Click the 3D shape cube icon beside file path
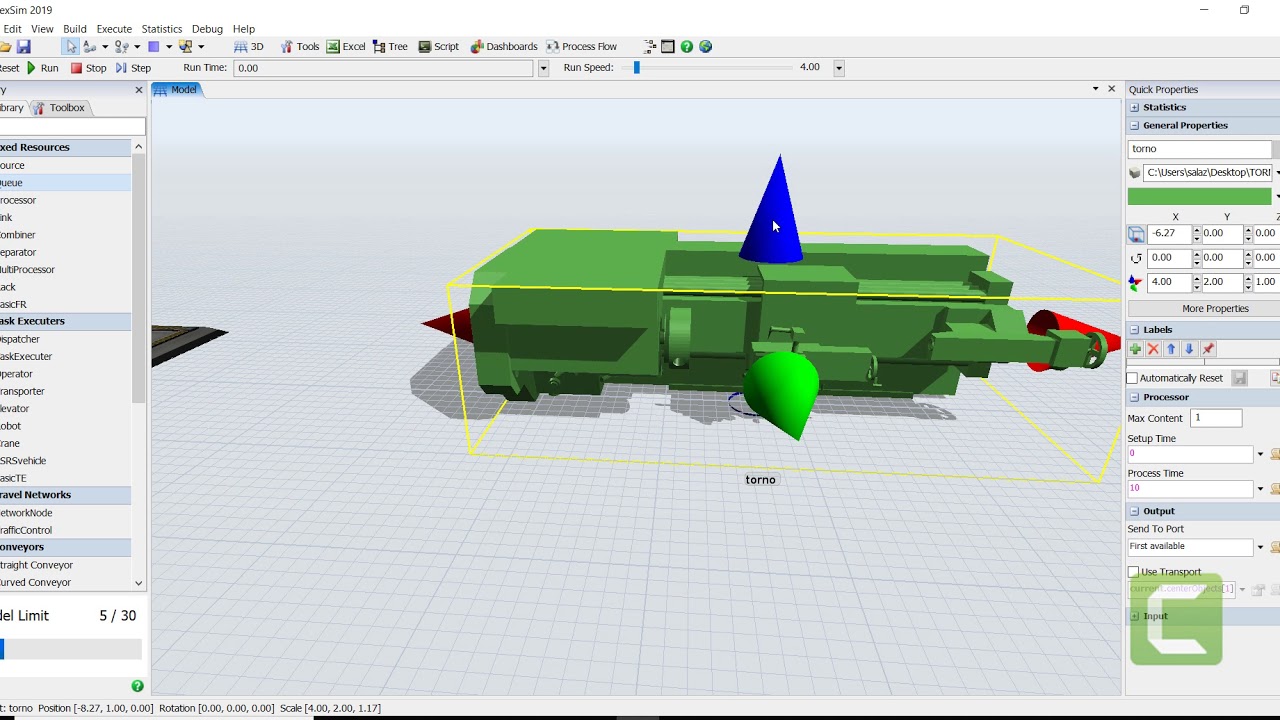 coord(1135,173)
